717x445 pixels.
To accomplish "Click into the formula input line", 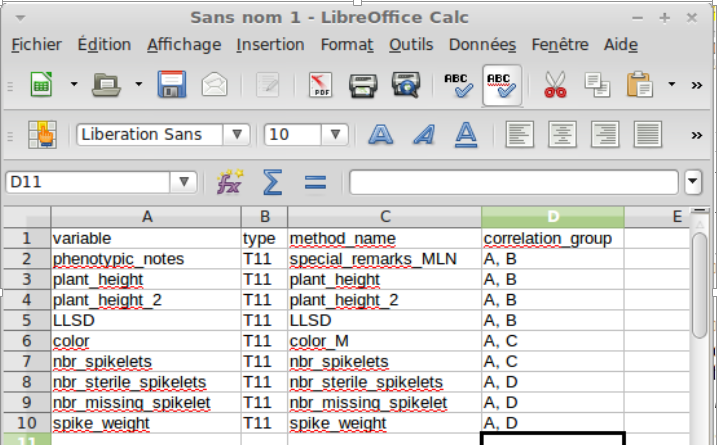I will (514, 182).
